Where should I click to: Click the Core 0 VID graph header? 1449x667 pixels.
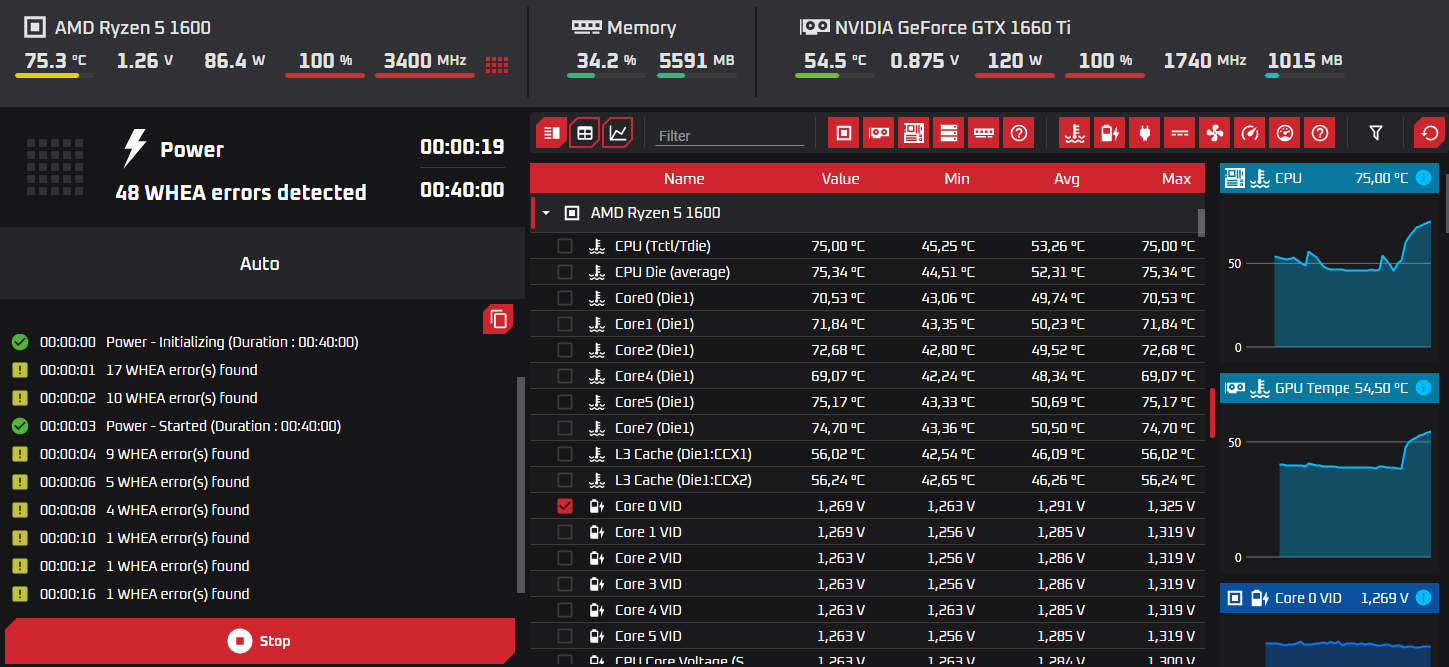click(x=1329, y=598)
